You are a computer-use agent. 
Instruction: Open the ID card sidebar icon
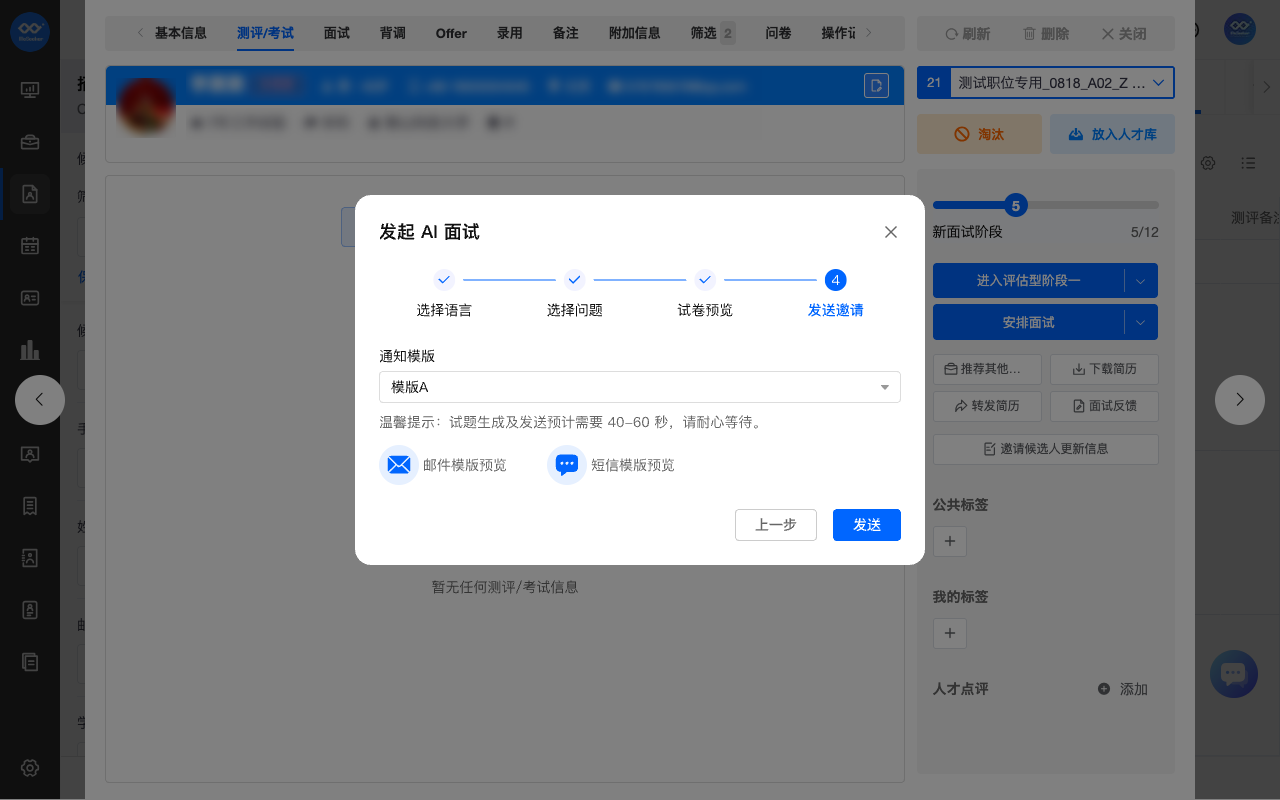click(x=30, y=298)
